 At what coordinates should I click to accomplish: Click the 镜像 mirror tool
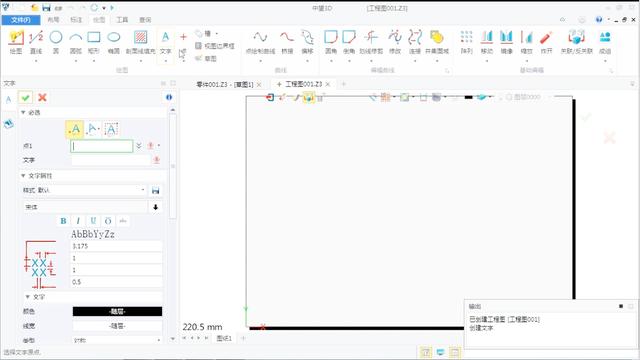click(x=507, y=42)
